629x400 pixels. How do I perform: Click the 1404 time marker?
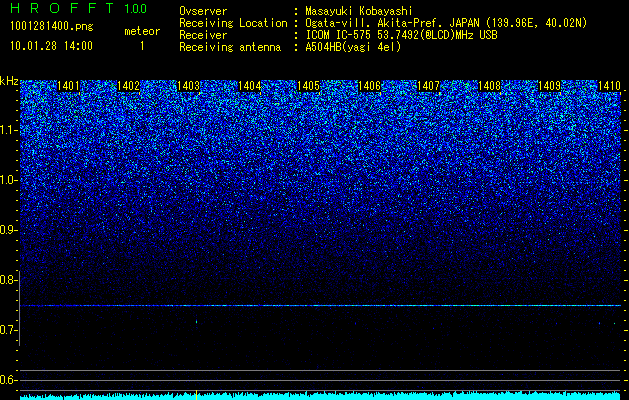coord(250,86)
